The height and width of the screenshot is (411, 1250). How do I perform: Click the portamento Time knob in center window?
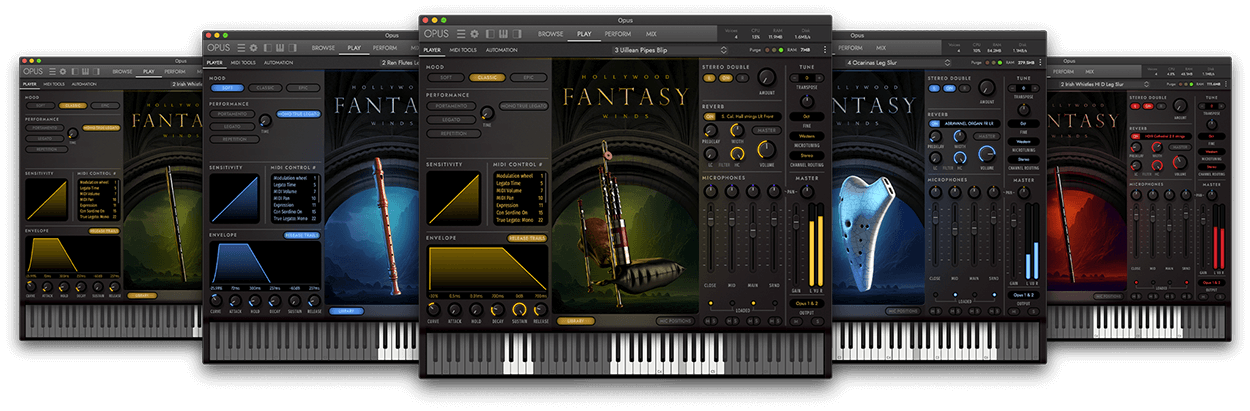pos(487,114)
